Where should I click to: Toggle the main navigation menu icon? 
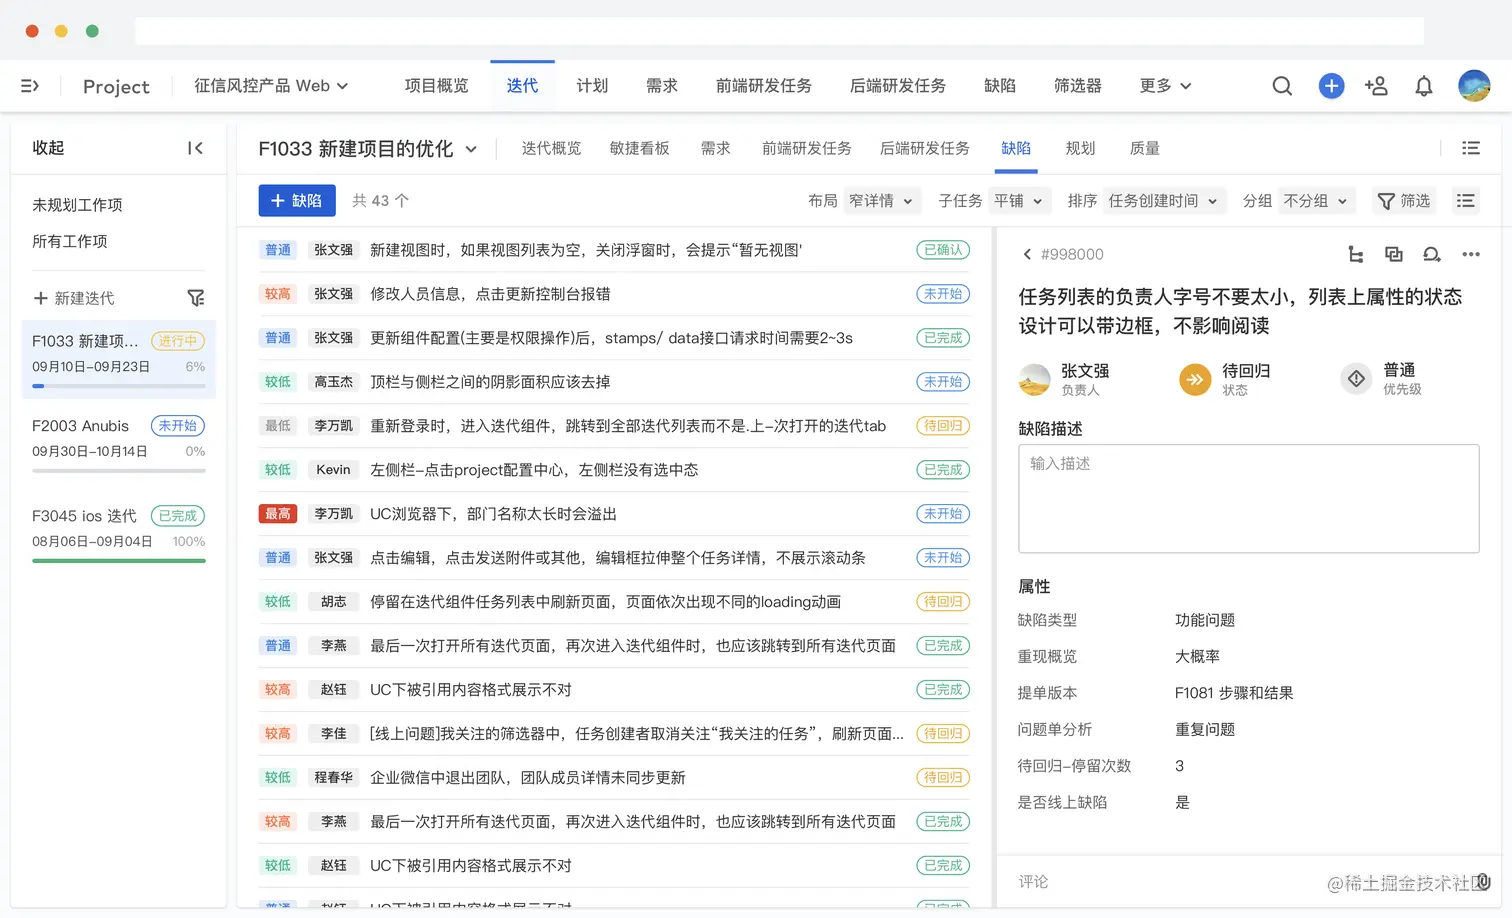coord(30,86)
